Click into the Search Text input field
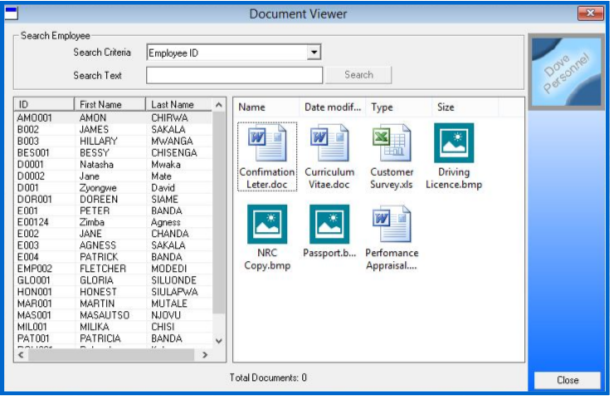610x396 pixels. point(234,75)
